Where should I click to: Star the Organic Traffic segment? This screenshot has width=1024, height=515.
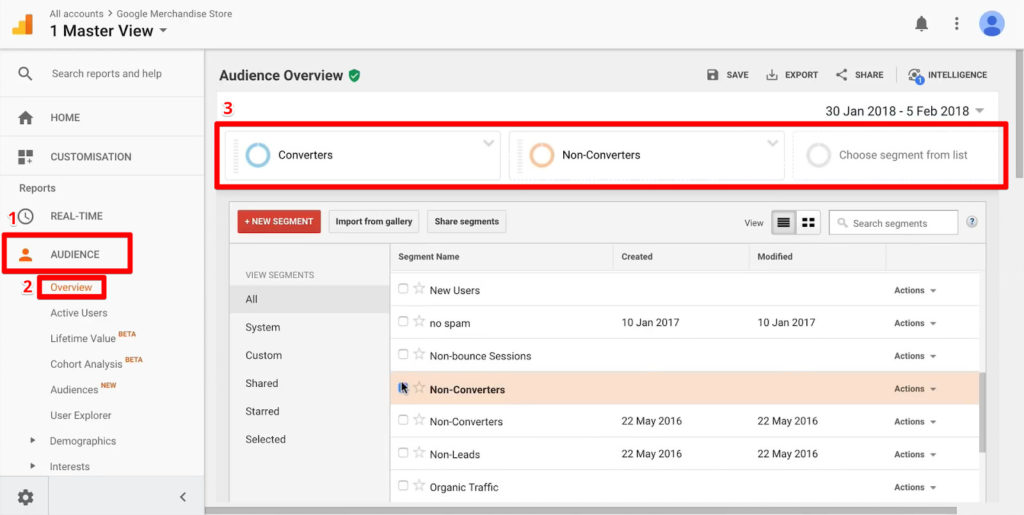click(419, 486)
